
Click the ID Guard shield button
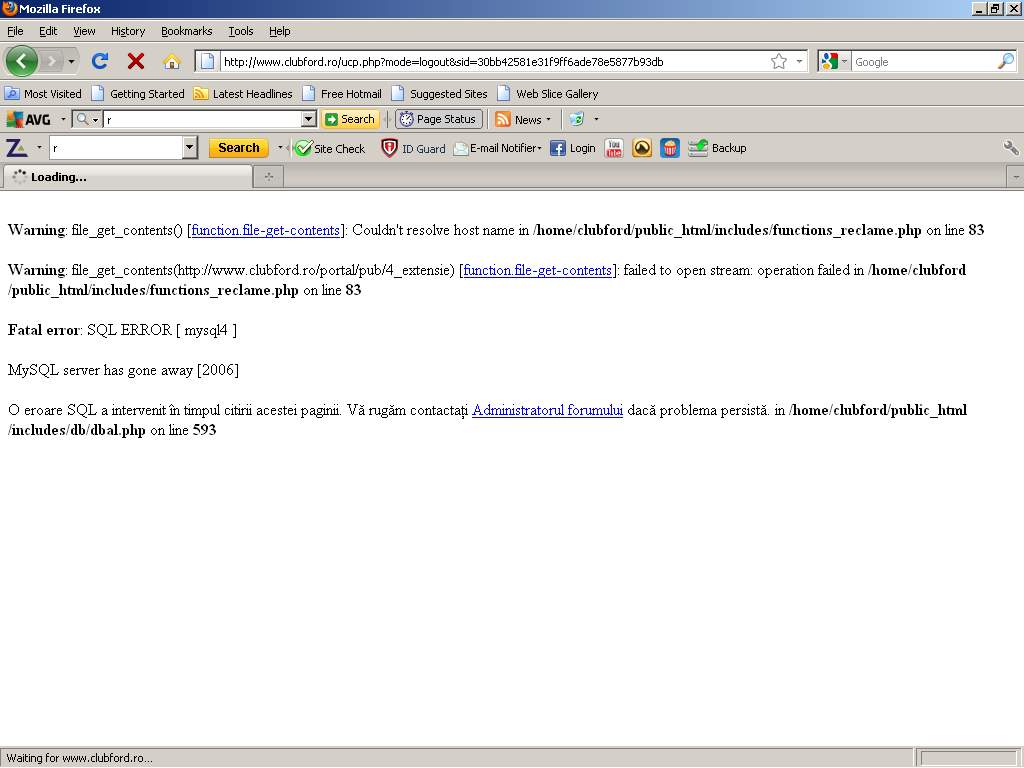(x=413, y=148)
